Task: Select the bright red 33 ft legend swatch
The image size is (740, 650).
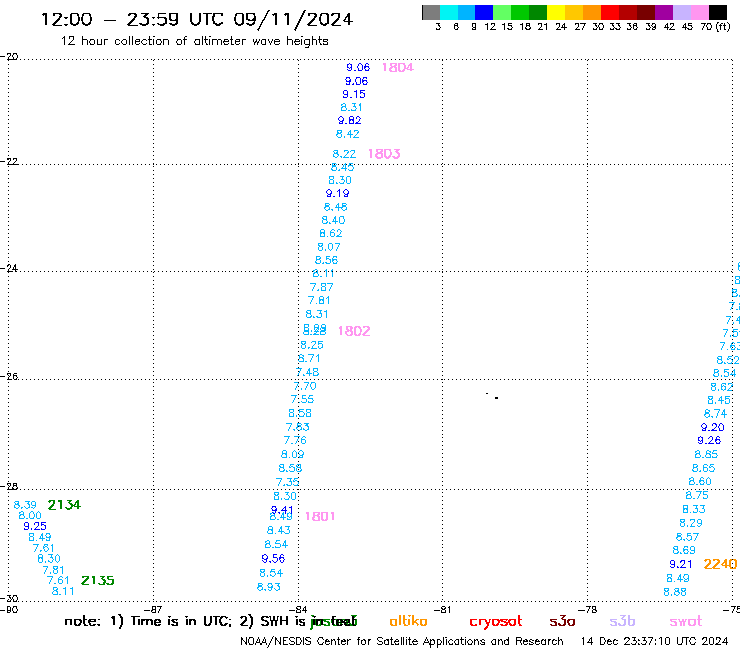Action: [x=610, y=12]
